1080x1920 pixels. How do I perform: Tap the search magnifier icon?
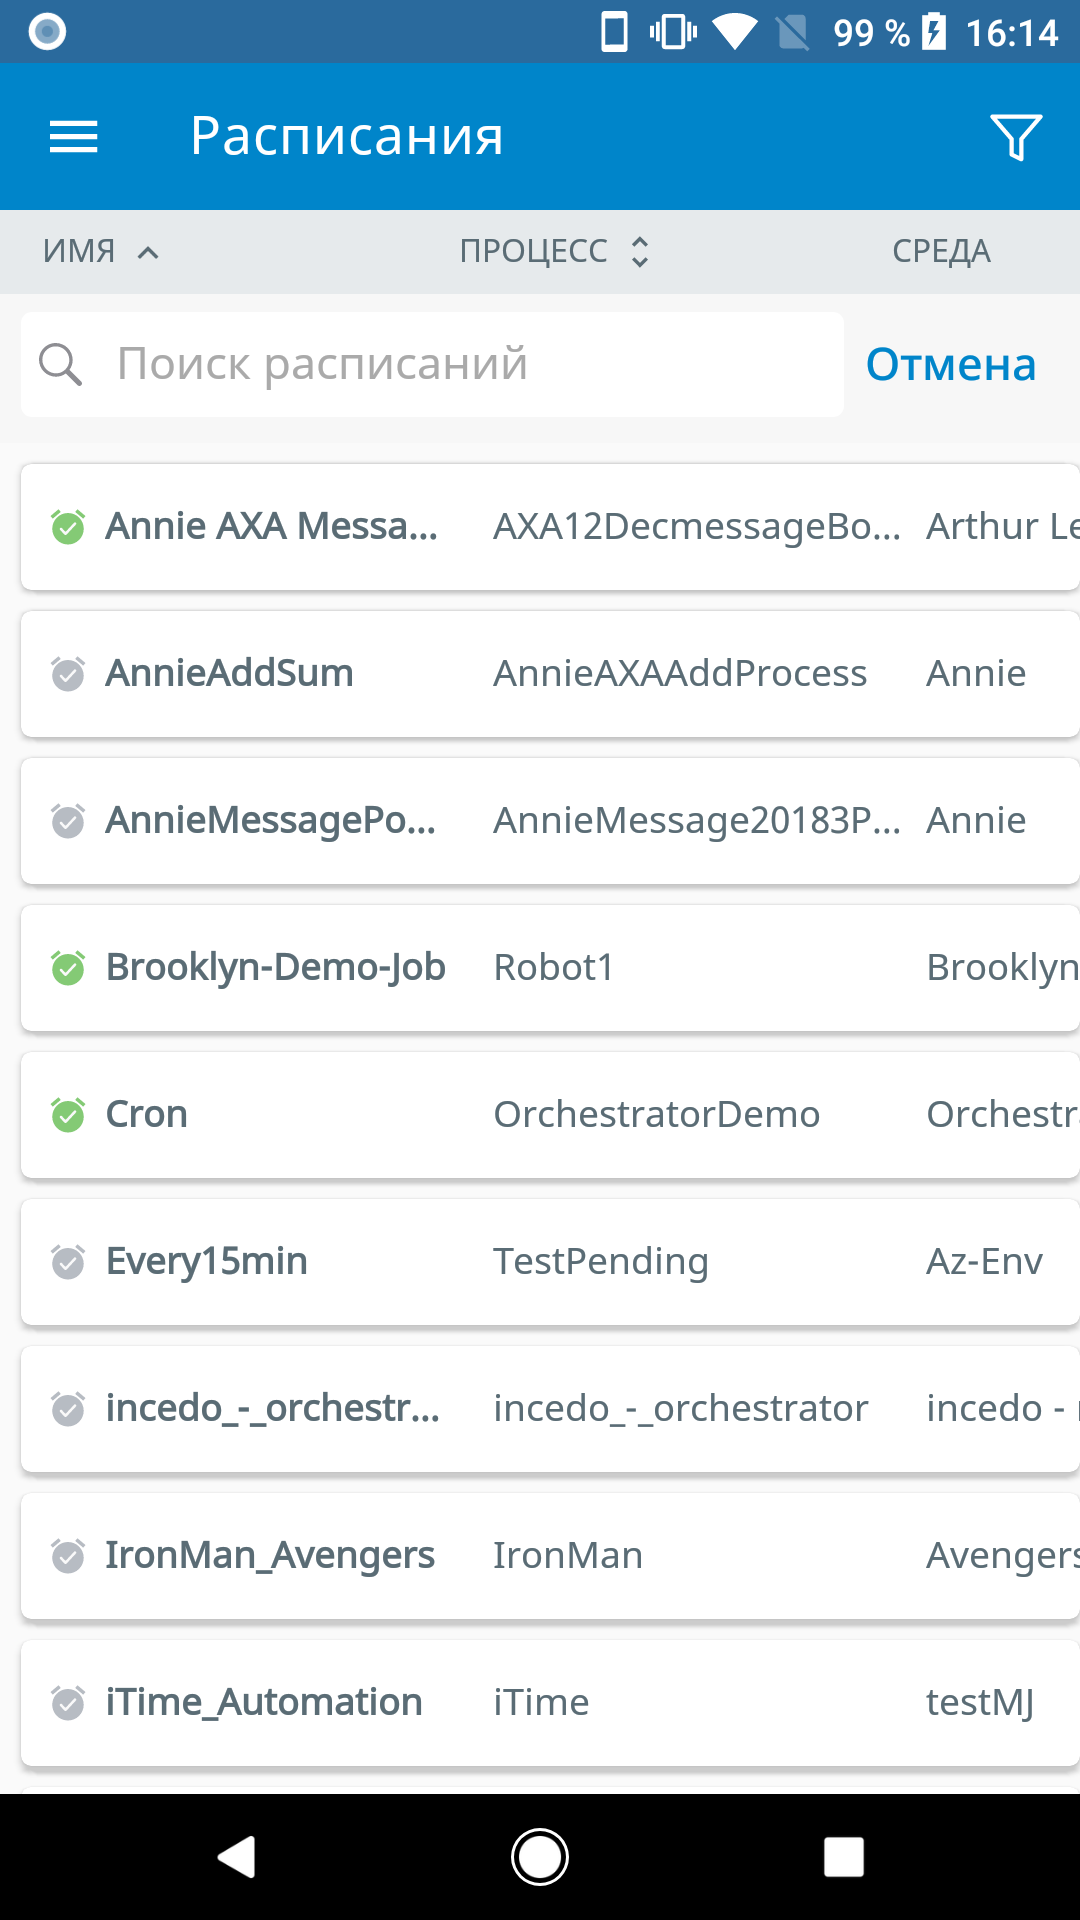[60, 365]
